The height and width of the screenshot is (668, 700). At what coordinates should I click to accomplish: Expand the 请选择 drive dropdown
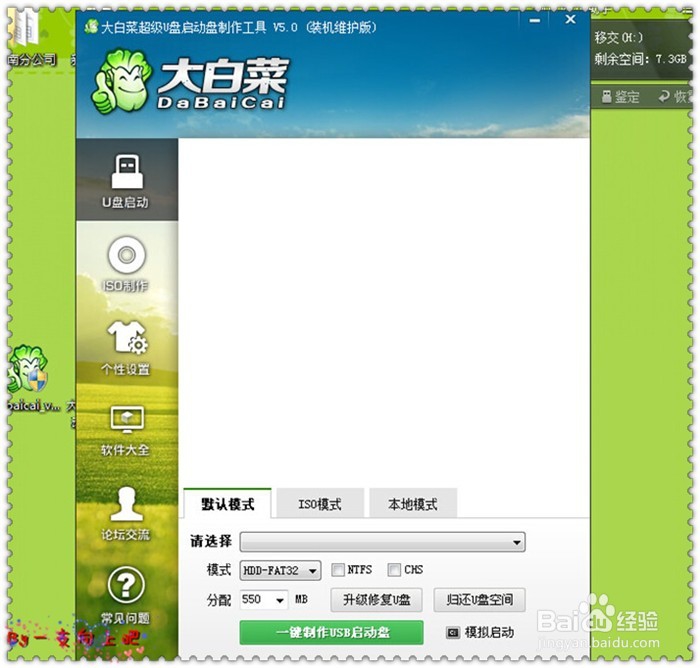(x=382, y=542)
